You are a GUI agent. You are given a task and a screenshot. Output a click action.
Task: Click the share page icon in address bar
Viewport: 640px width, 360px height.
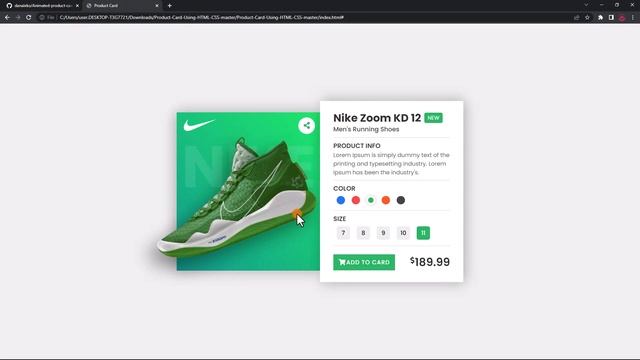click(x=577, y=18)
